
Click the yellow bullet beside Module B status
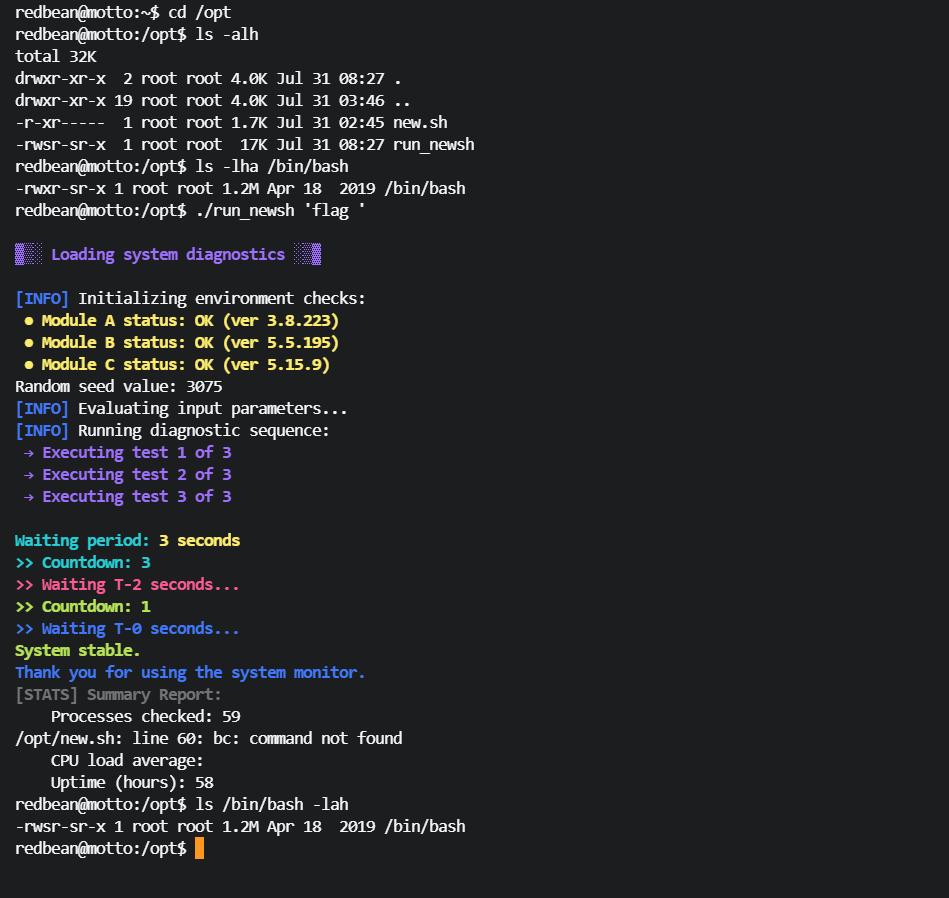click(x=29, y=343)
